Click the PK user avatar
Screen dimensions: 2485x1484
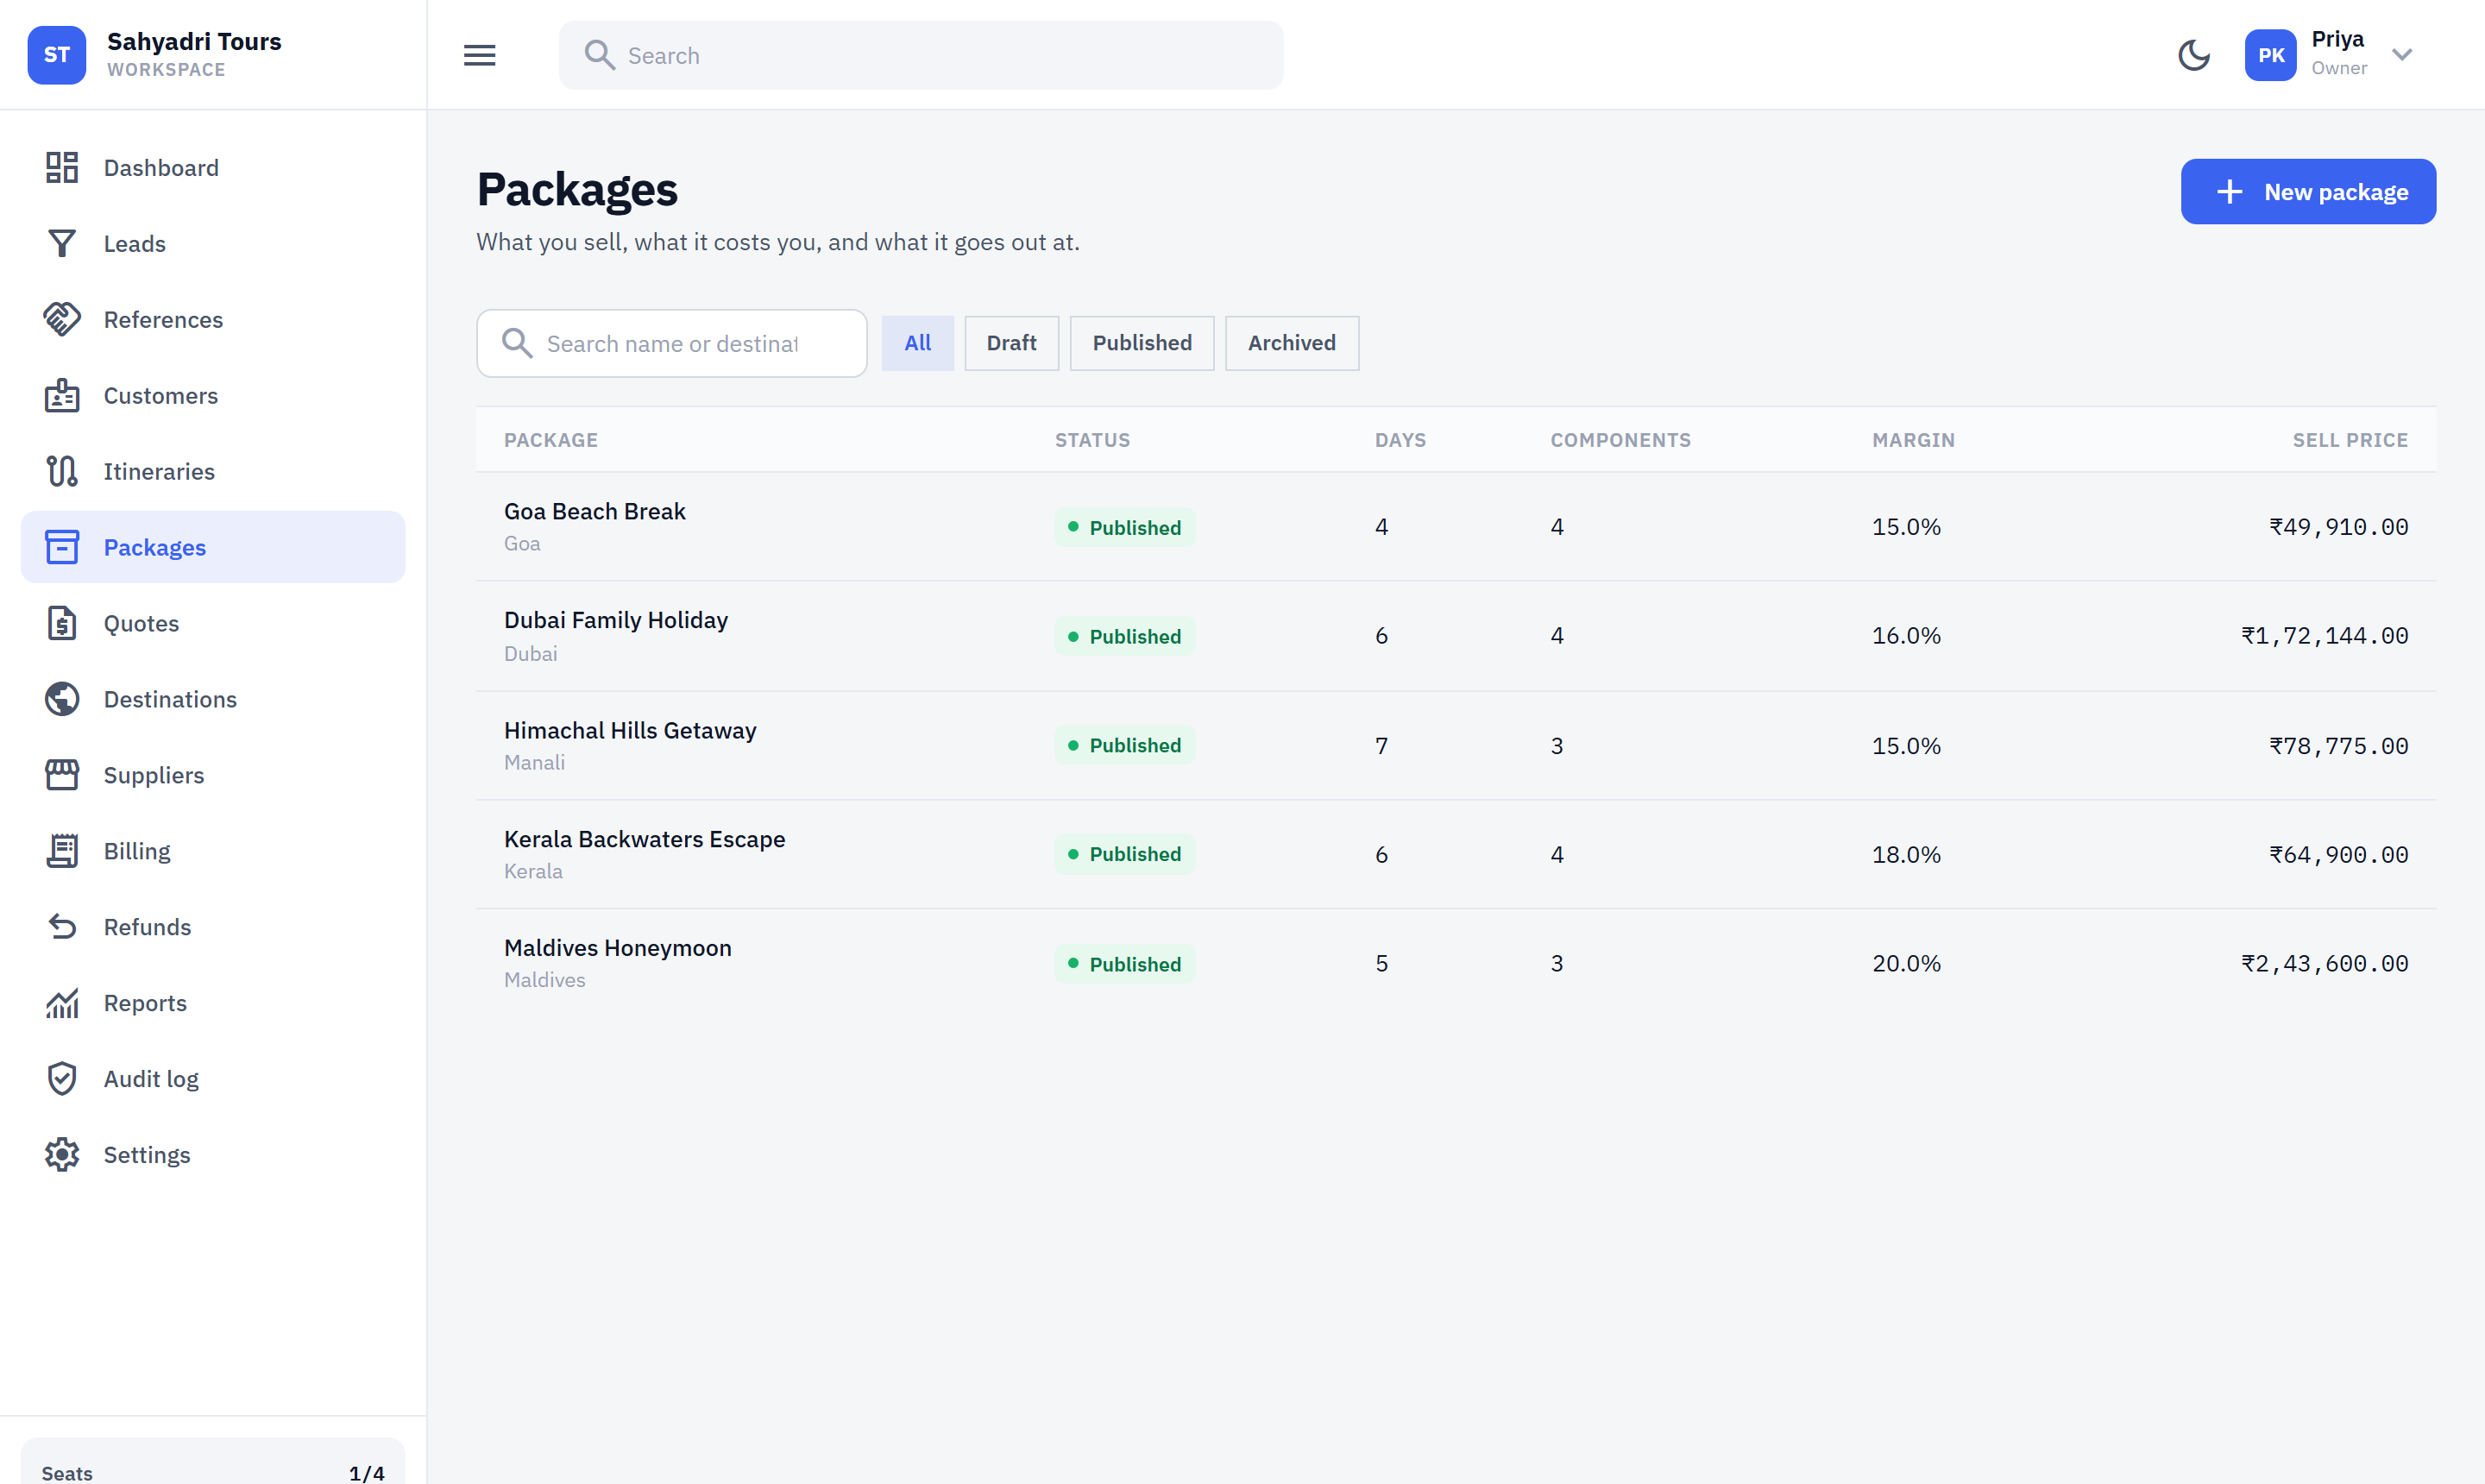(2270, 55)
